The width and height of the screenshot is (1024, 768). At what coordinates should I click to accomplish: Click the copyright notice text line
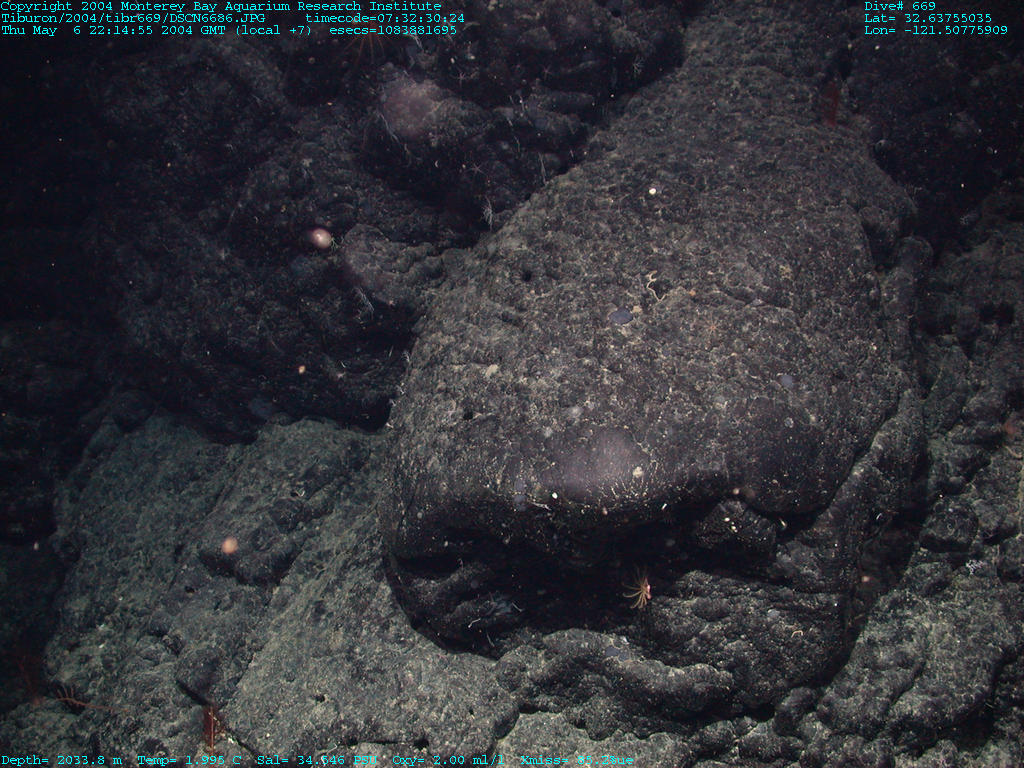[x=220, y=6]
